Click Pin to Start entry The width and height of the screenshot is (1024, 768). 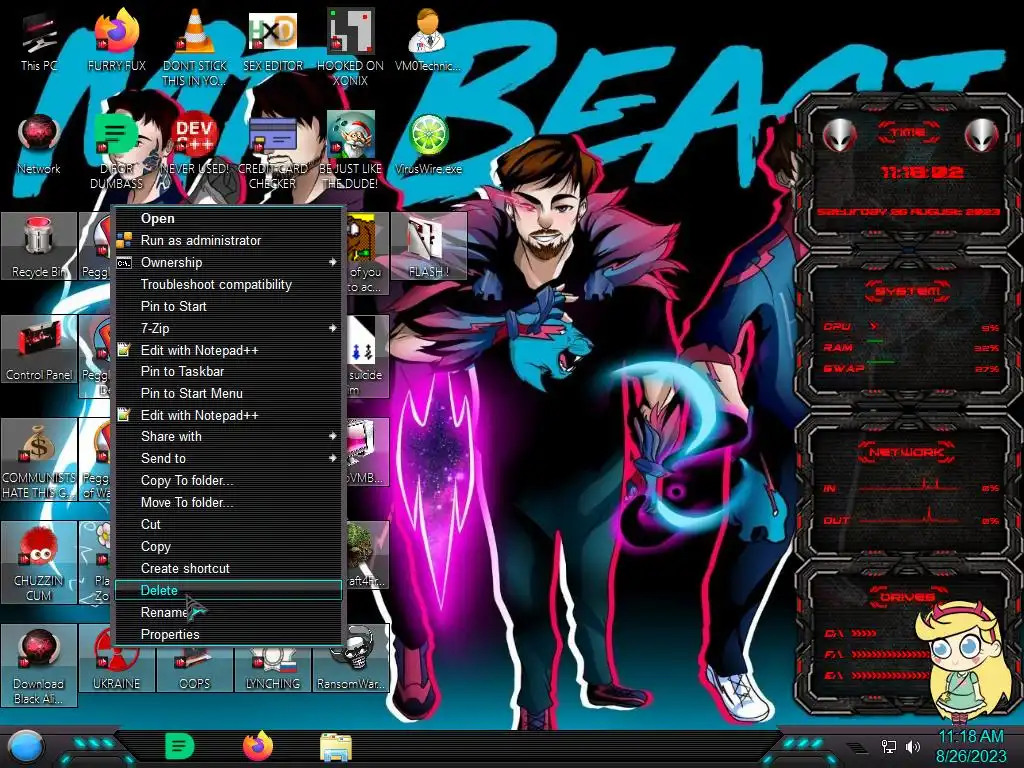pyautogui.click(x=229, y=306)
